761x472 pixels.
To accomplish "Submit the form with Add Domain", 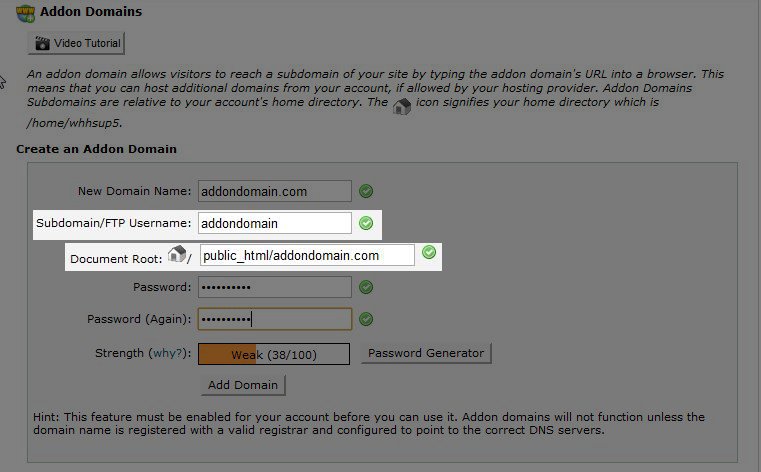I will (244, 385).
